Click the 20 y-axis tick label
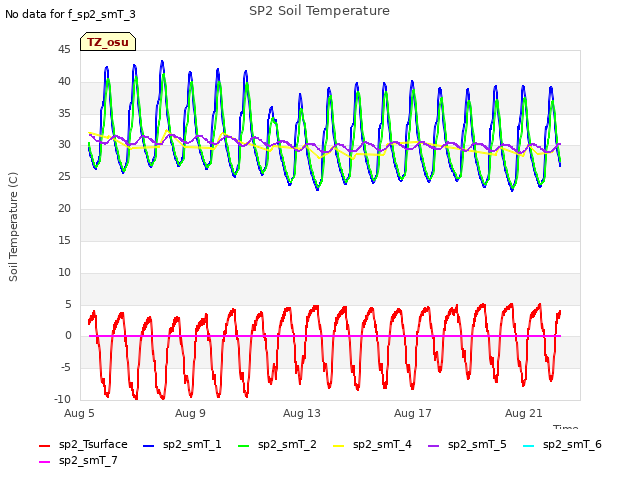 [x=64, y=209]
